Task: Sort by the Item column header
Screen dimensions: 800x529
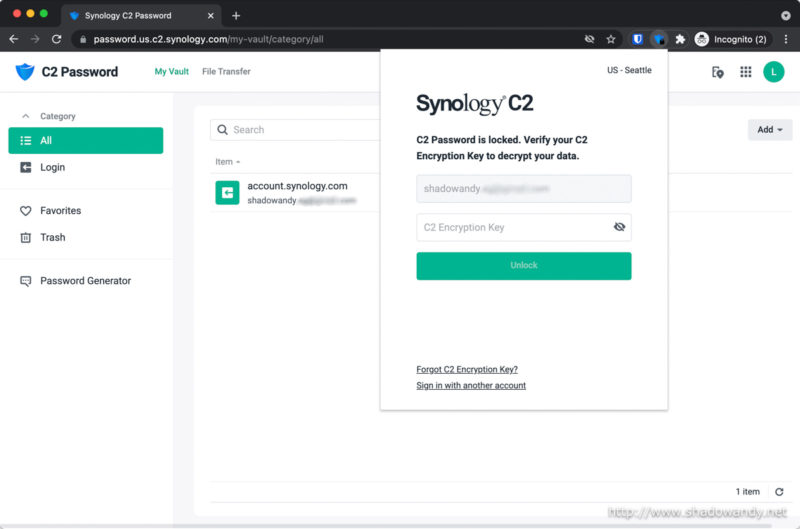Action: coord(228,162)
